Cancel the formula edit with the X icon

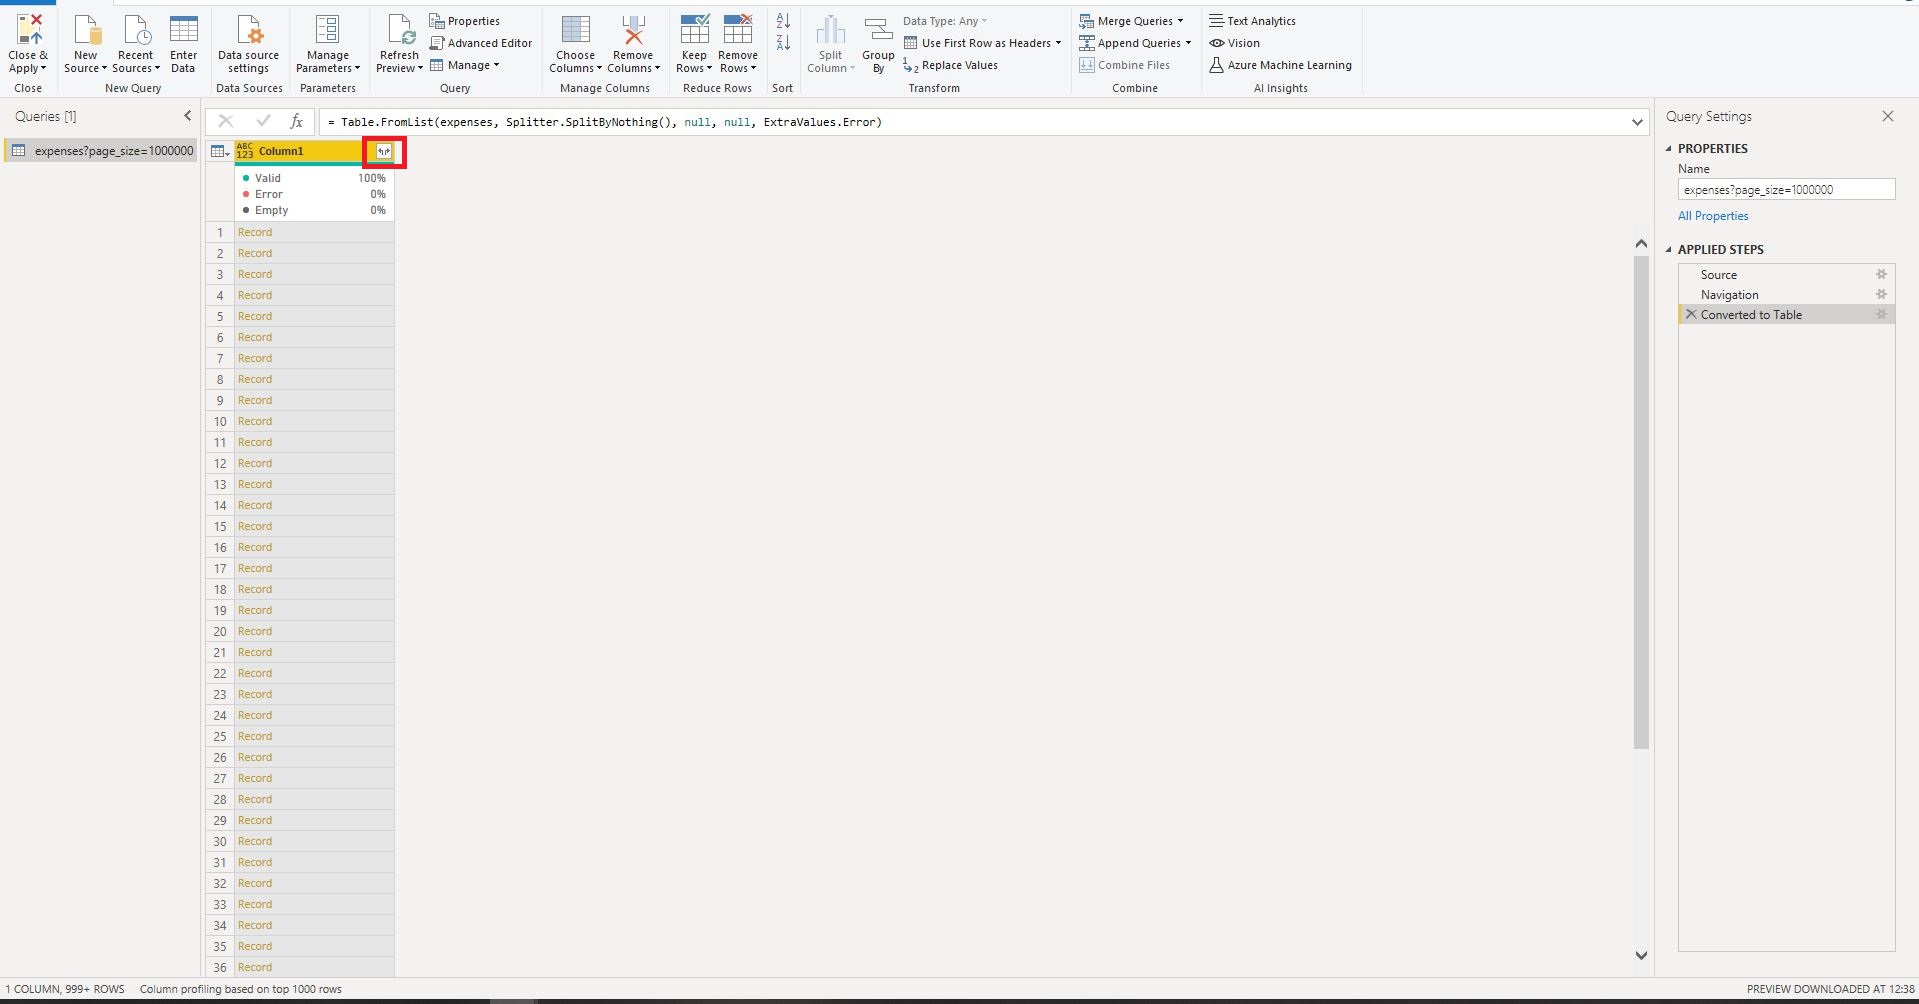tap(226, 121)
